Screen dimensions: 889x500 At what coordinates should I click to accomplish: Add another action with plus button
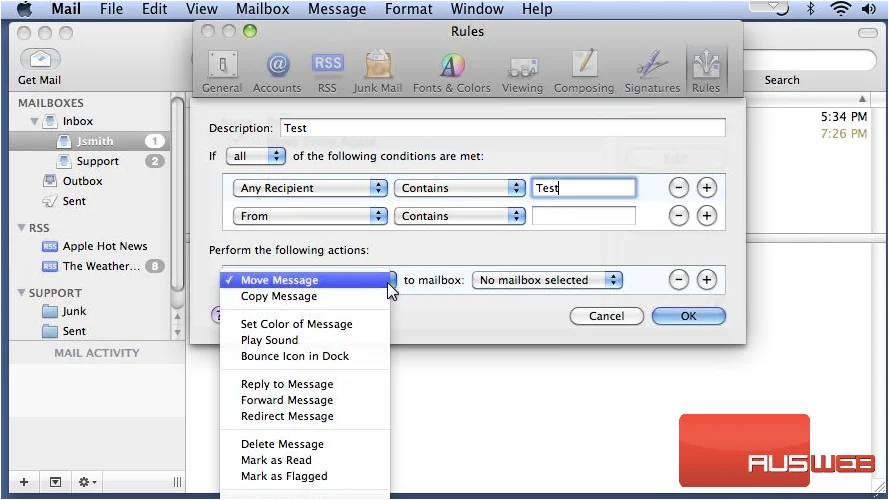[x=706, y=279]
